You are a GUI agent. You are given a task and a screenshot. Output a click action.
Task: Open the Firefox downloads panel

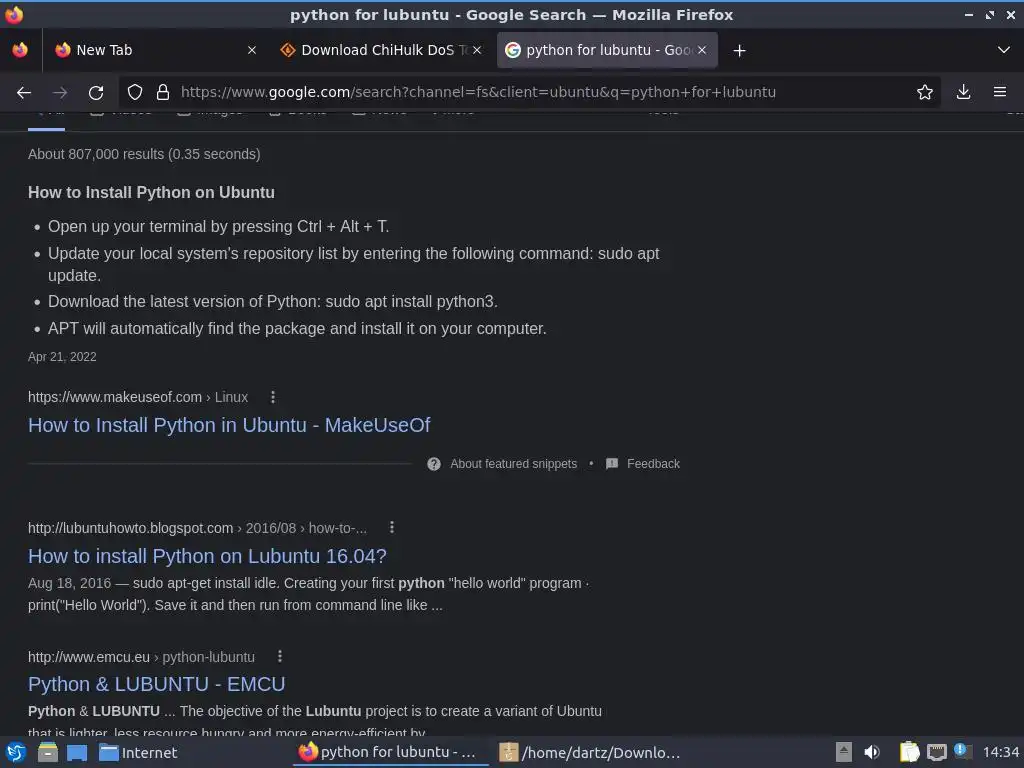(x=963, y=92)
